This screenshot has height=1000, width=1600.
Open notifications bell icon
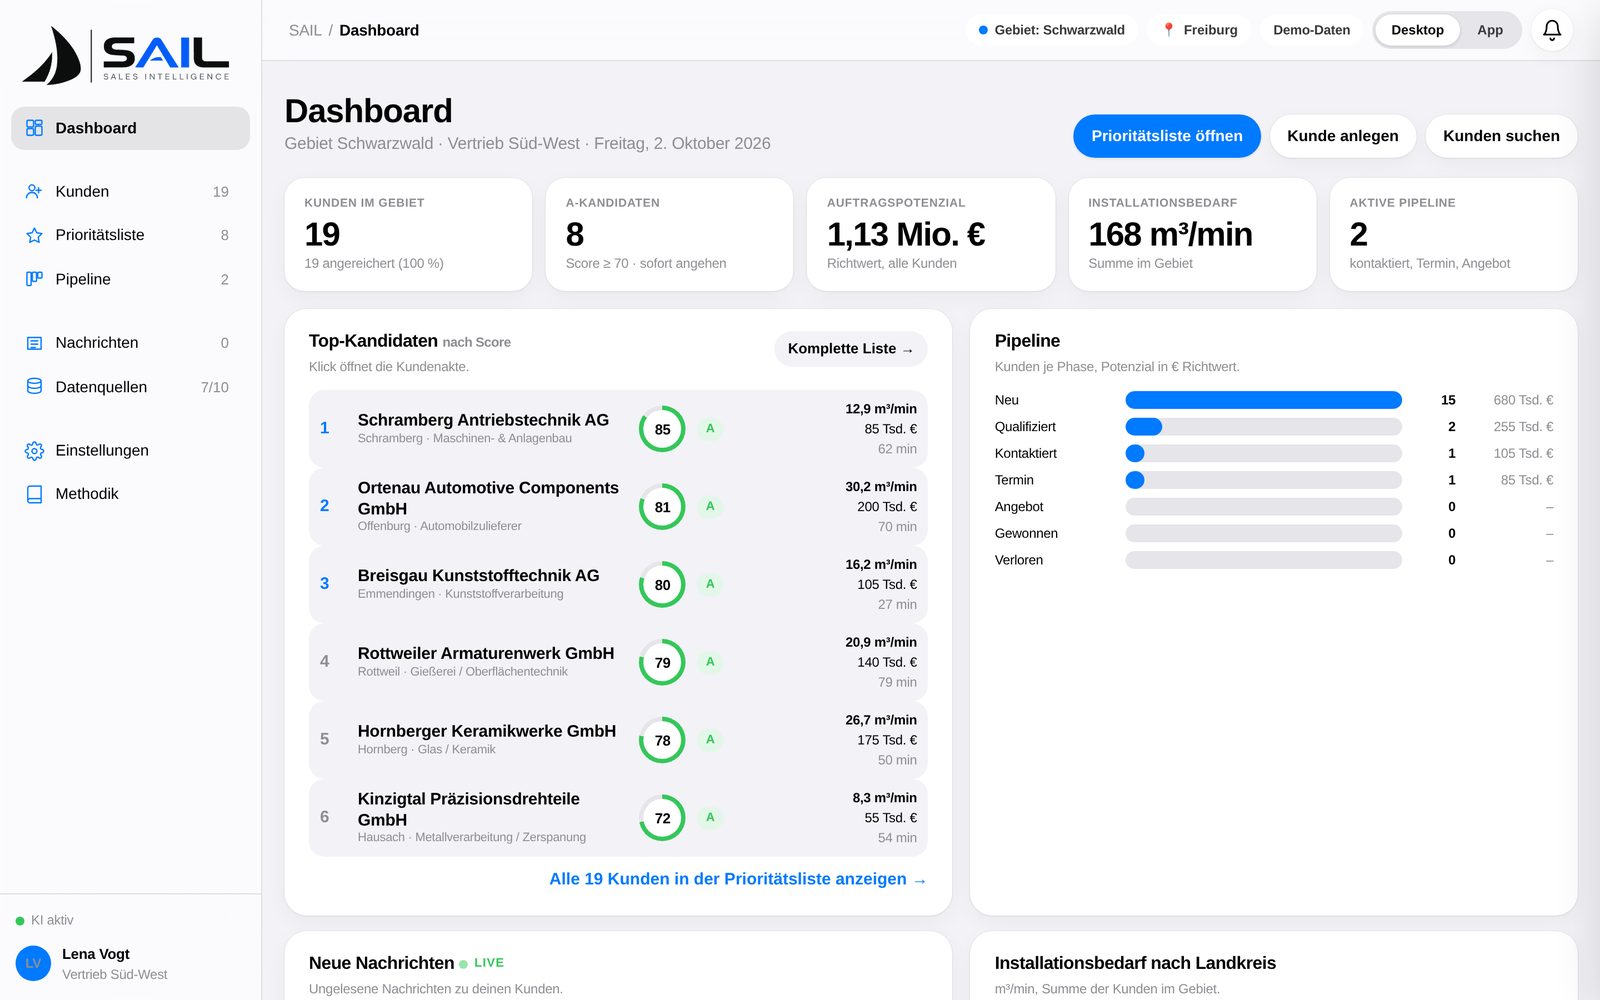tap(1552, 30)
